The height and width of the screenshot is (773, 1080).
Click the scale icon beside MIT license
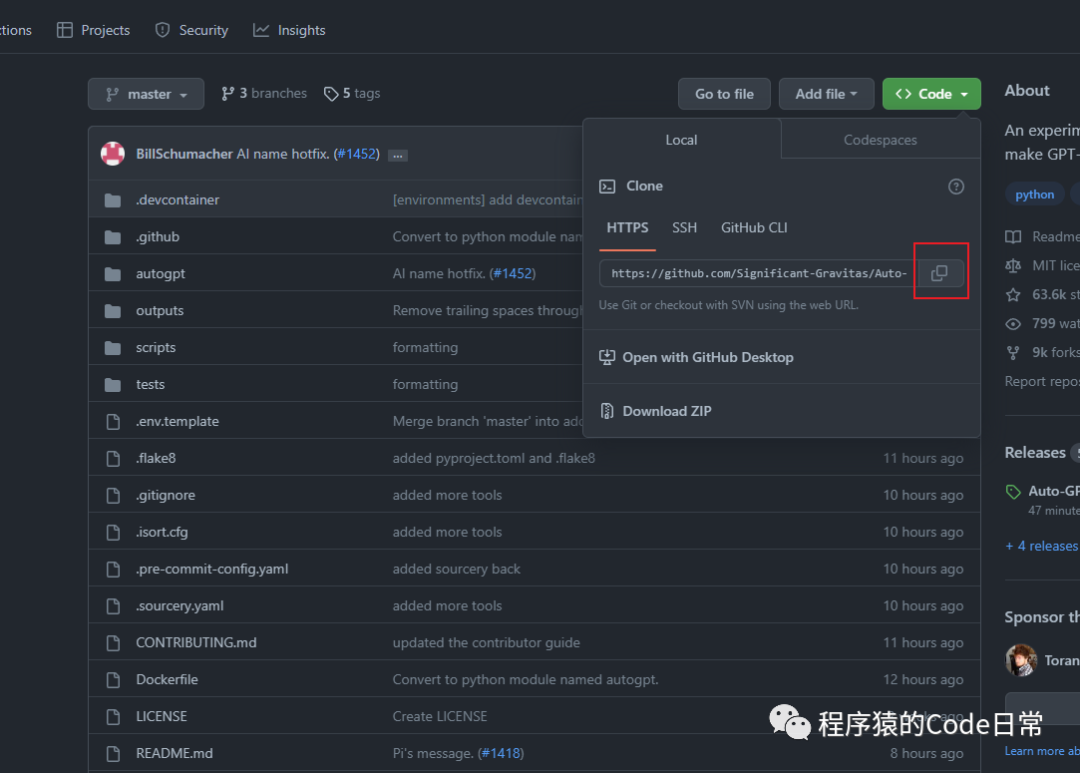click(x=1013, y=266)
